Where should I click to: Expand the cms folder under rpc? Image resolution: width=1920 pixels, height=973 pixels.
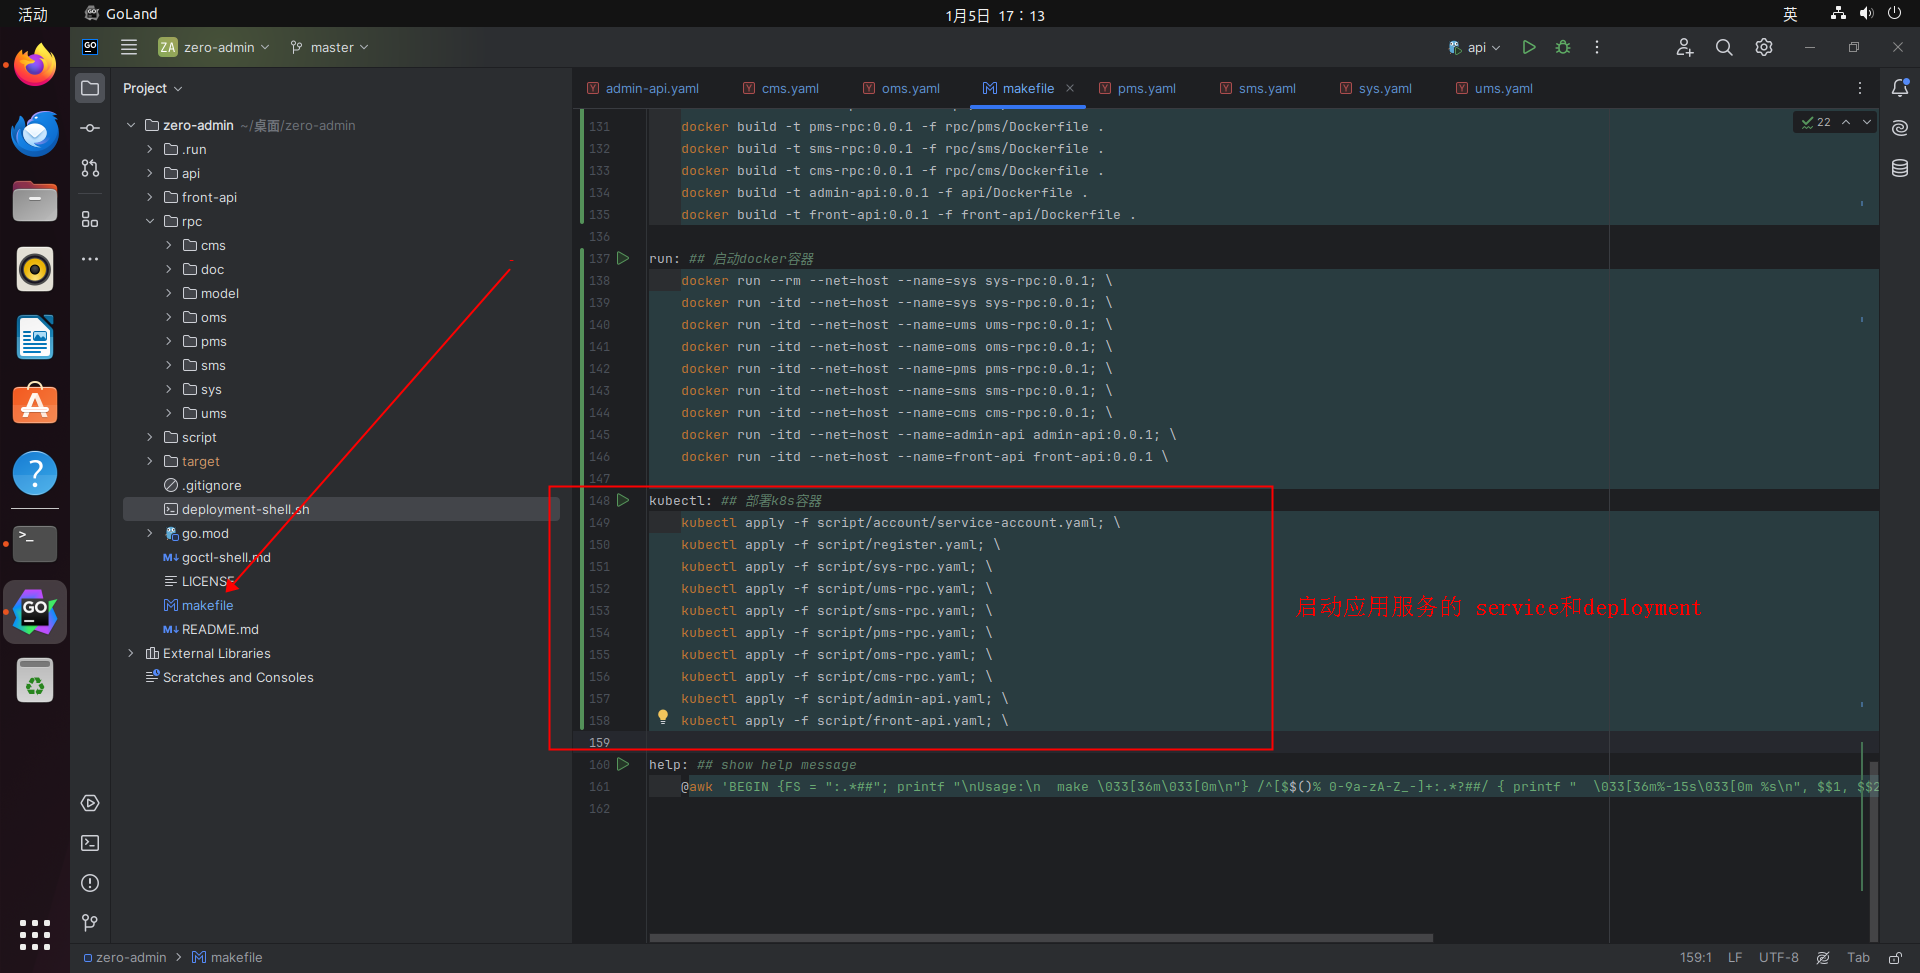click(x=169, y=245)
